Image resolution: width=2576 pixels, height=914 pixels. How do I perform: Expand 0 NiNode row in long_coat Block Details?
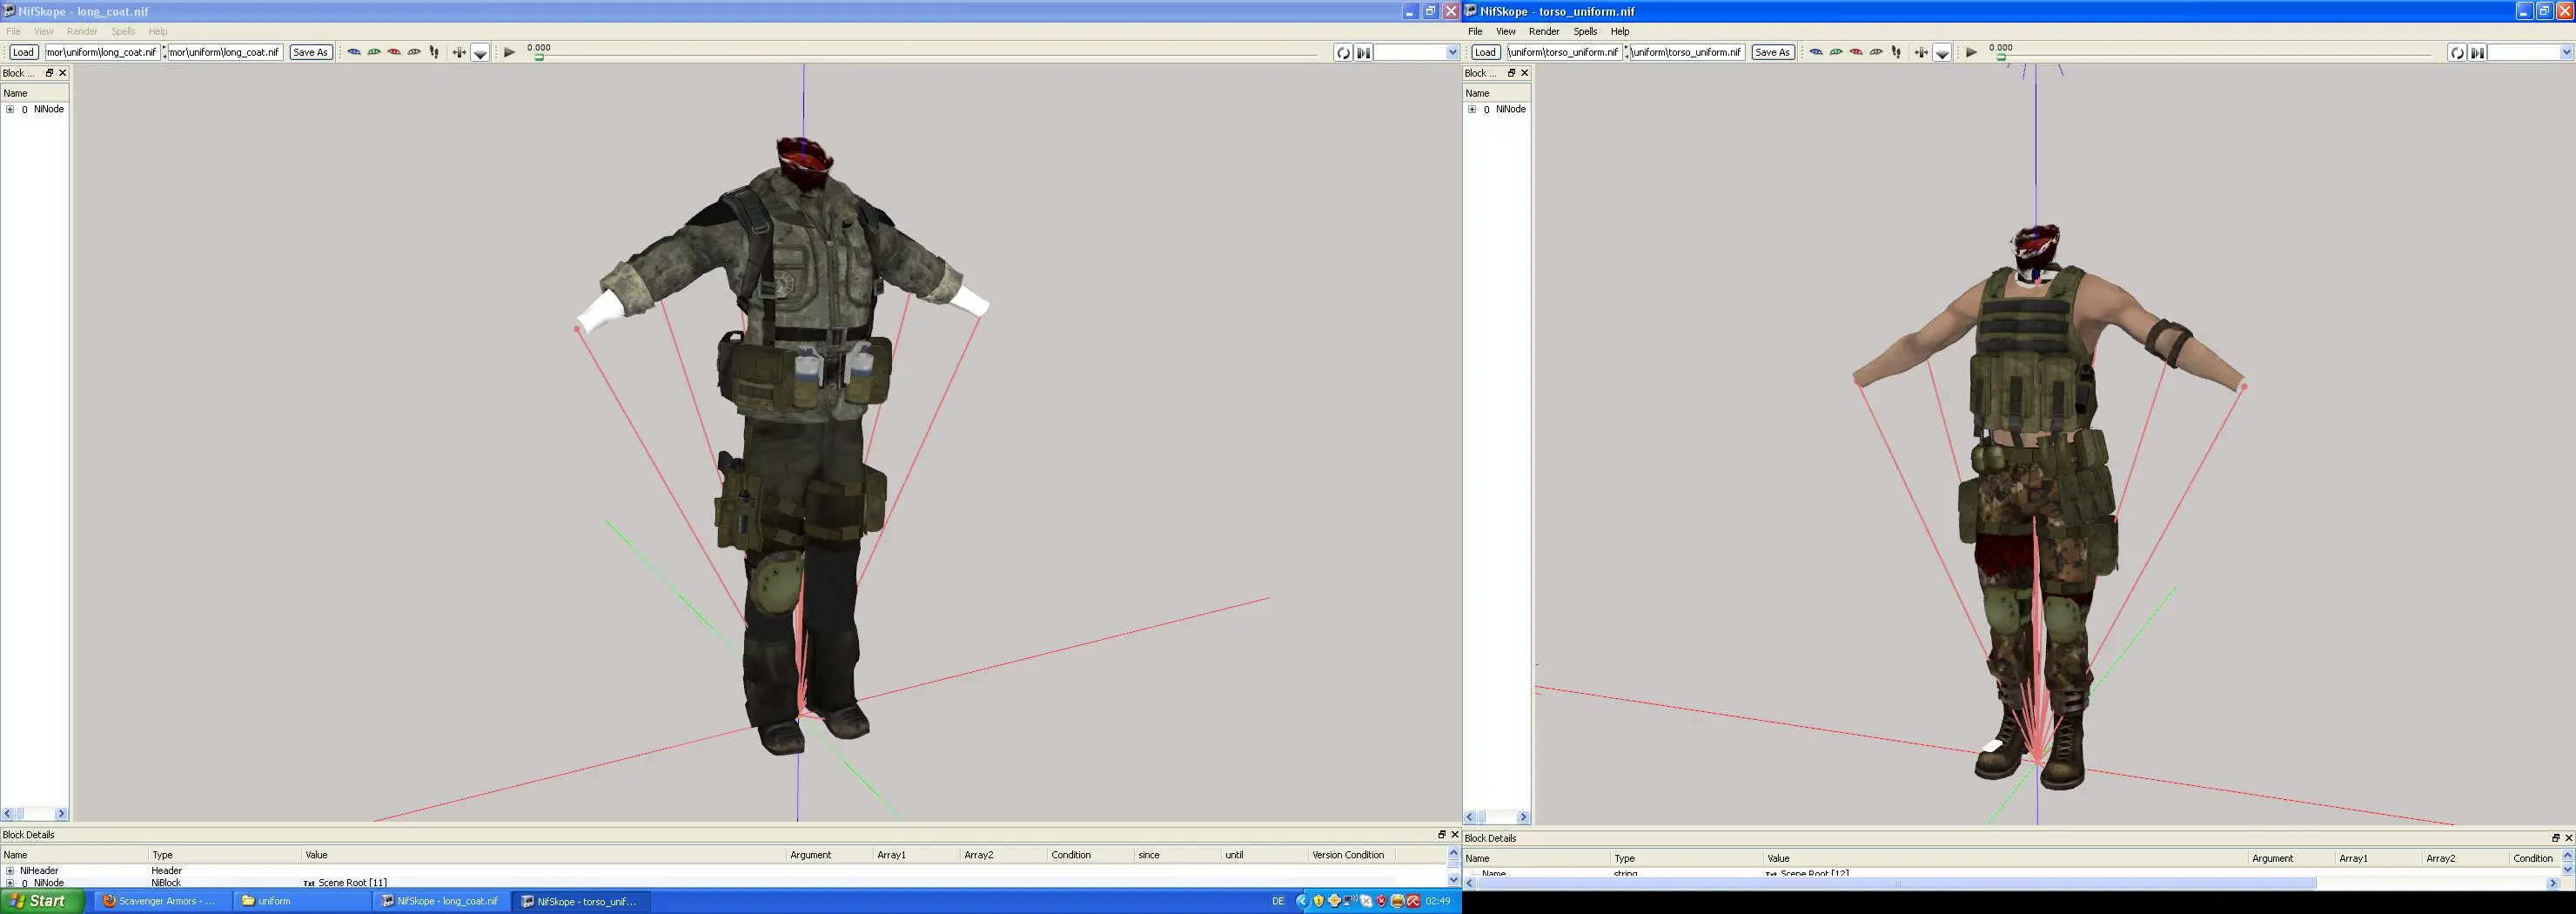coord(10,883)
